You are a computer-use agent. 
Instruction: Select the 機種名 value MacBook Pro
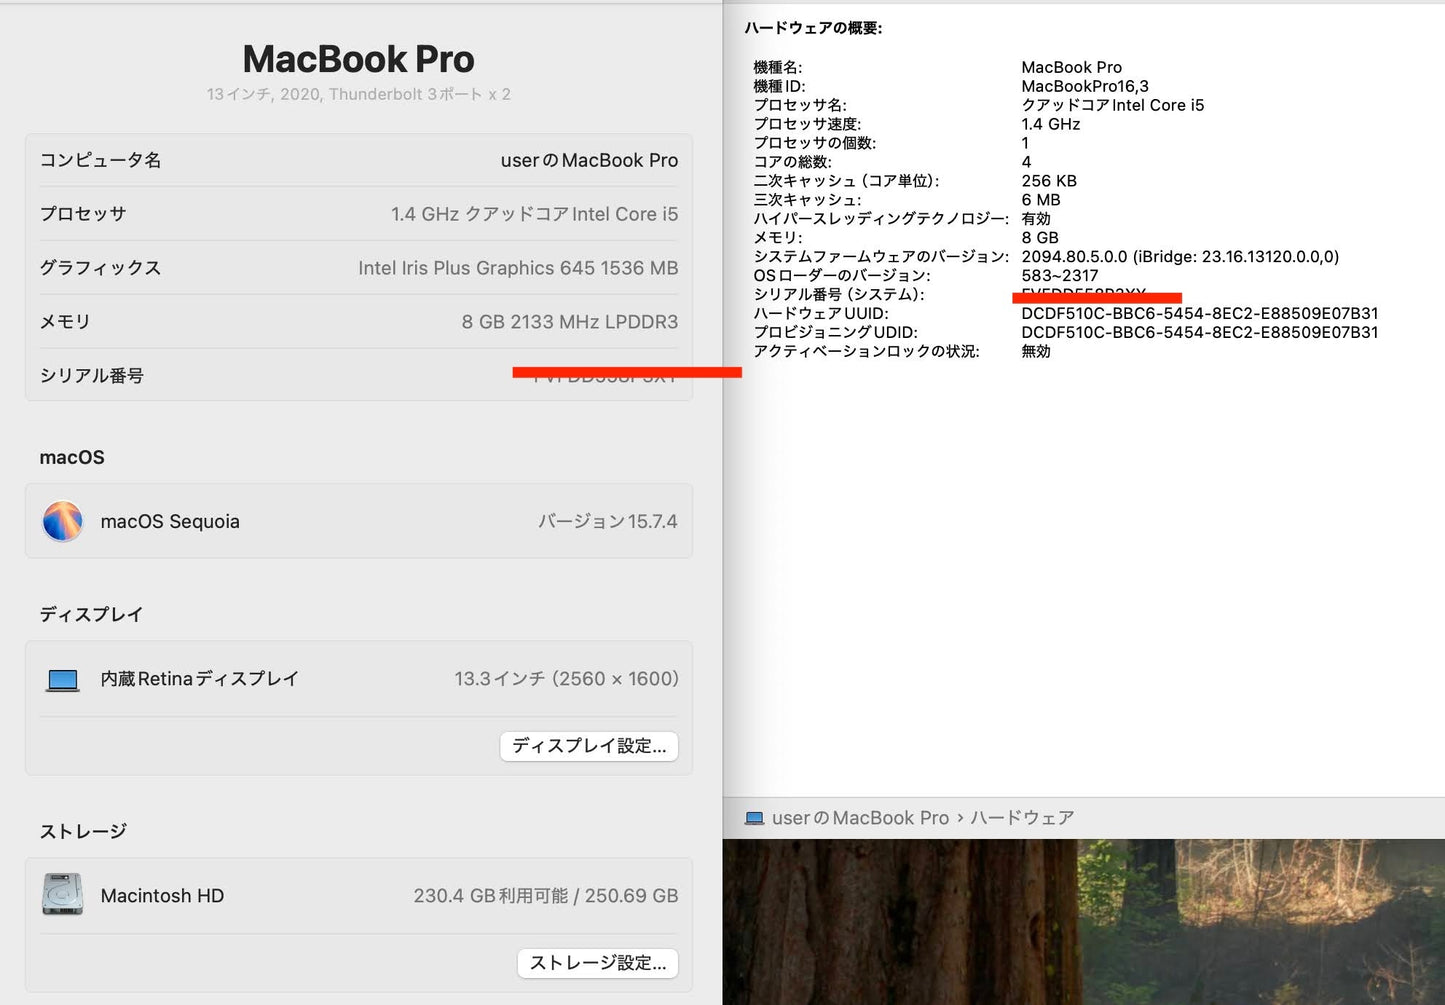click(1071, 67)
